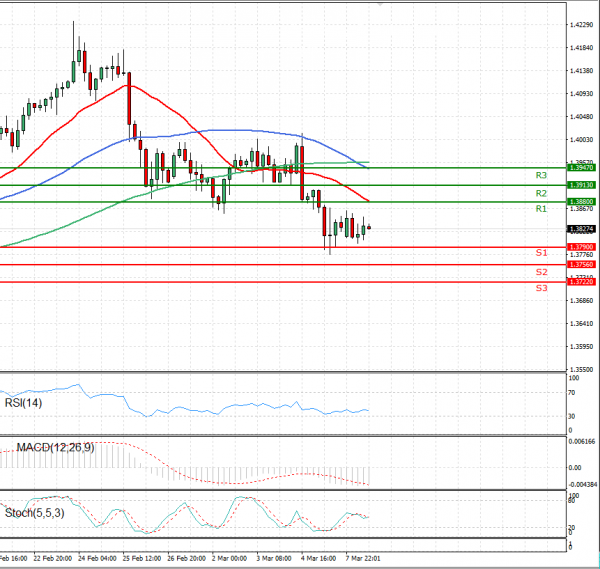Click the green 1.39470 price tag

click(581, 168)
